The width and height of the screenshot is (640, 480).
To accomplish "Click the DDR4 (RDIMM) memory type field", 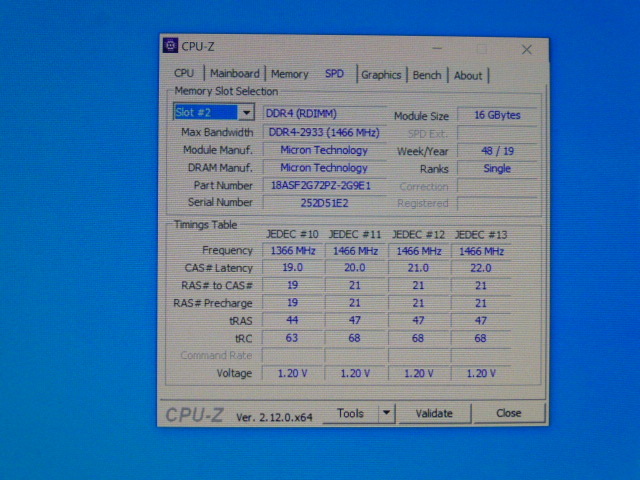I will pos(324,113).
